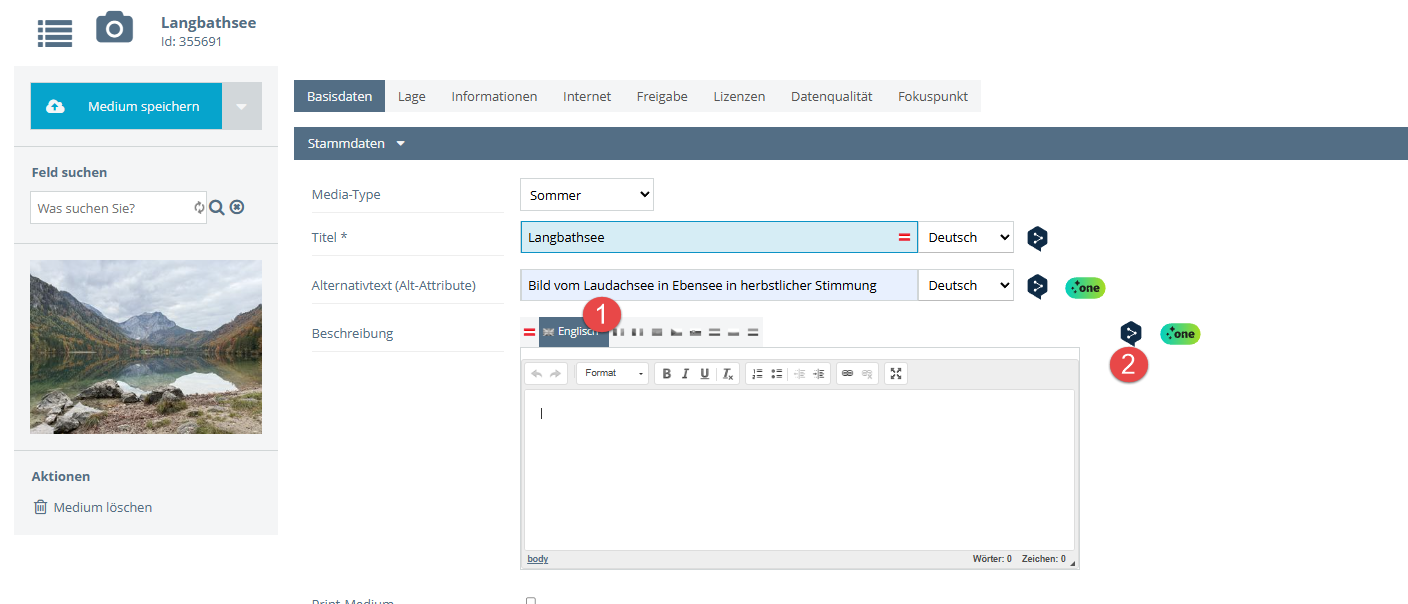Viewport: 1408px width, 604px height.
Task: Click inside the Beschreibung editor text area
Action: point(799,469)
